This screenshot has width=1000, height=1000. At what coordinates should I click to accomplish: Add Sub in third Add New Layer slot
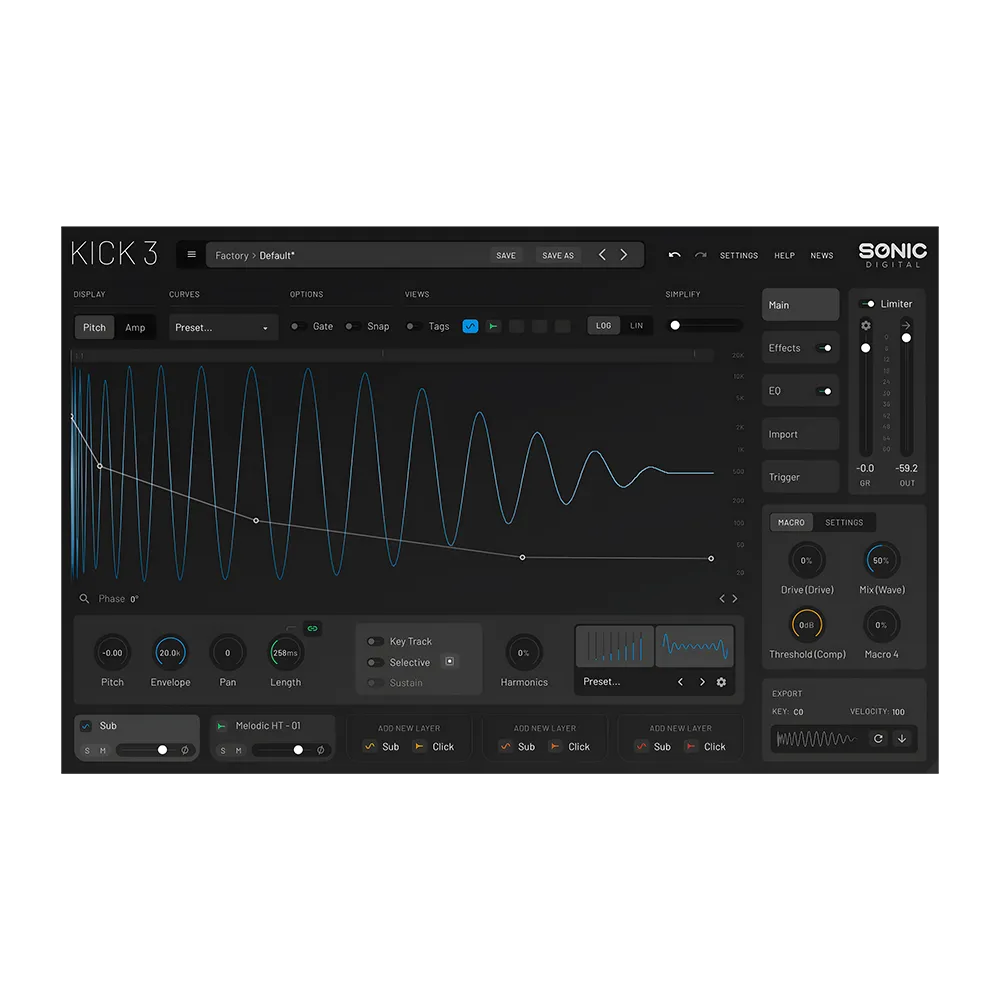(653, 746)
